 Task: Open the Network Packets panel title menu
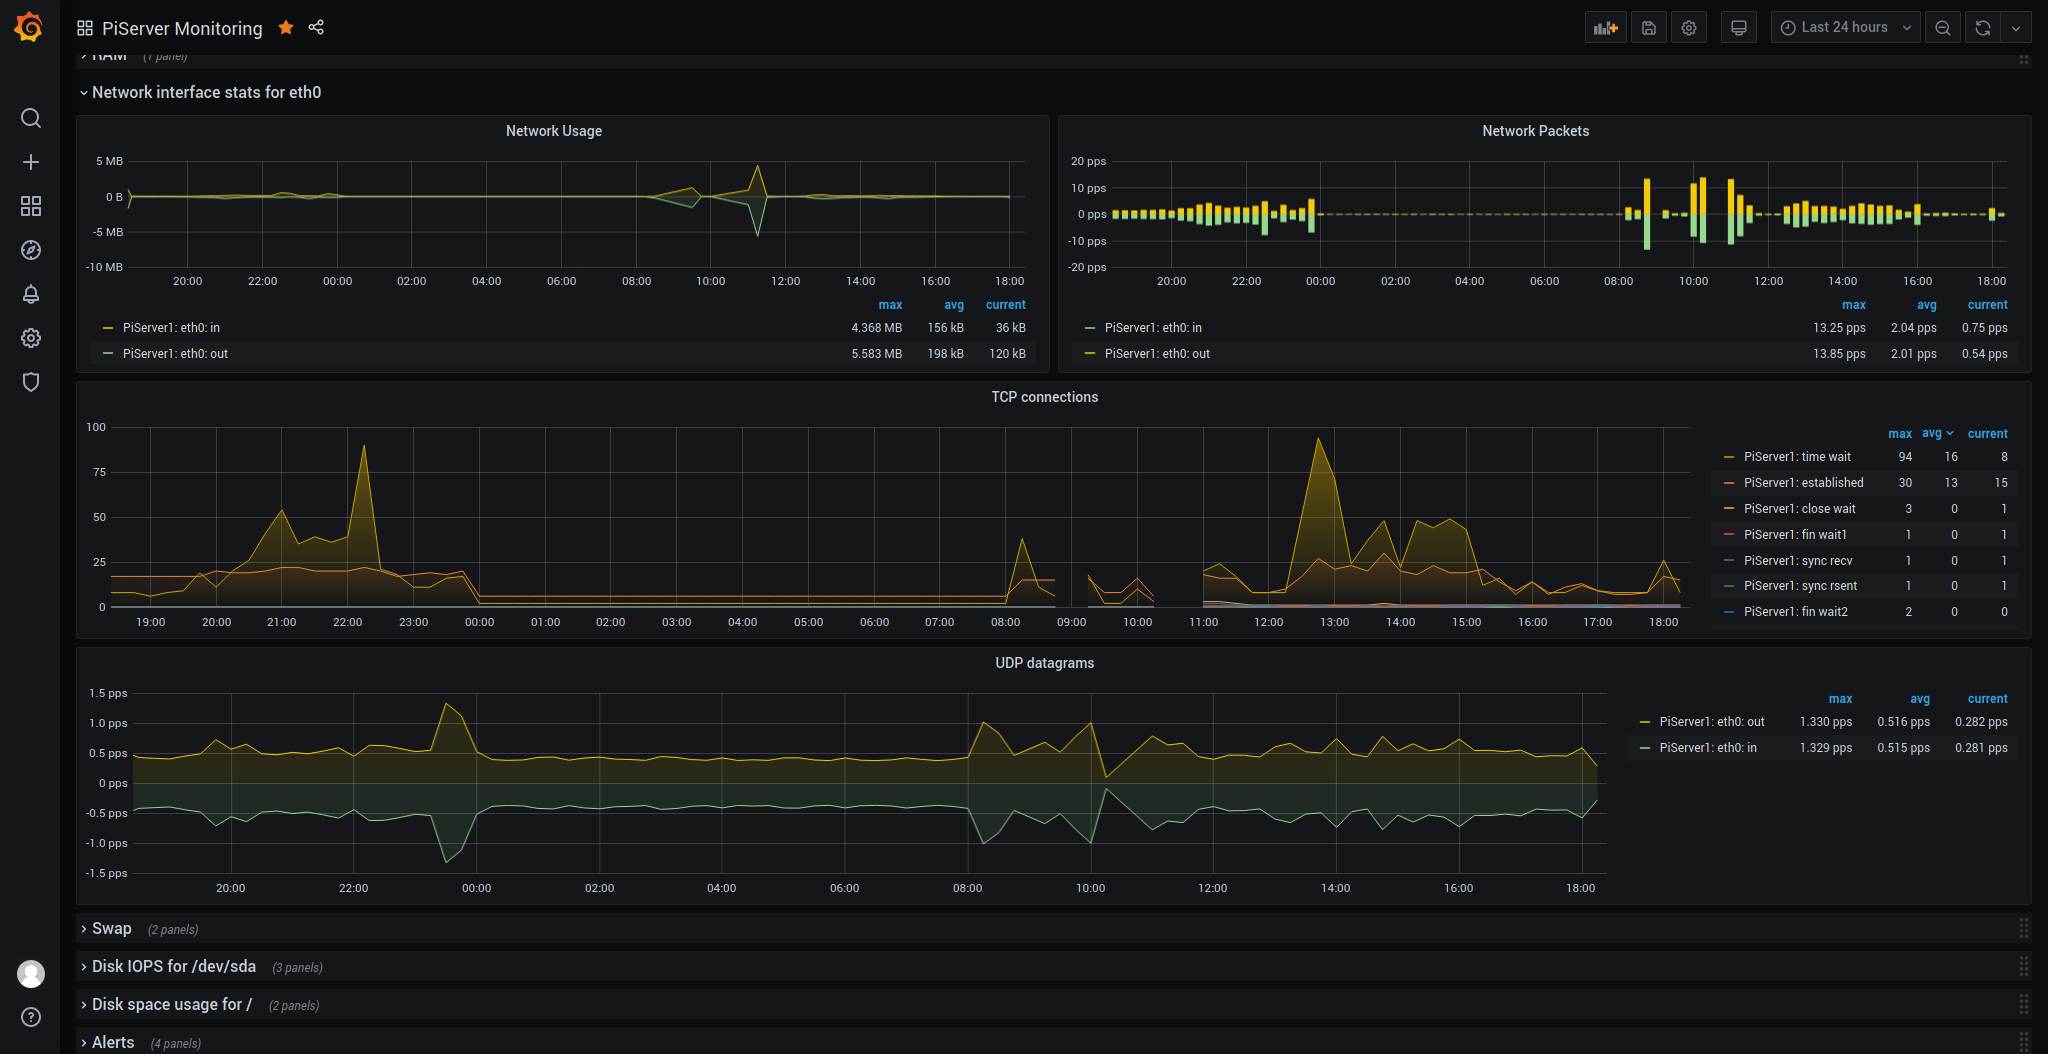tap(1535, 131)
